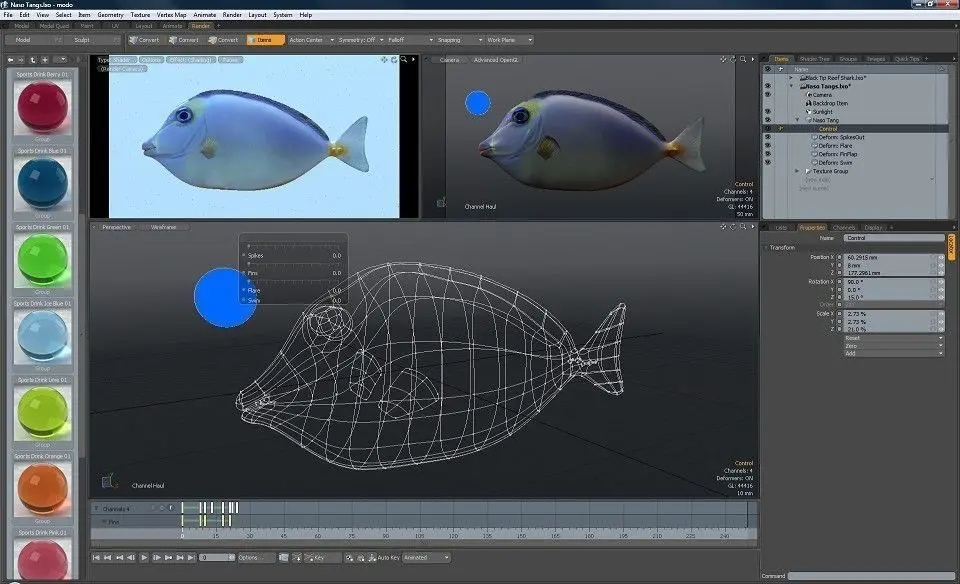
Task: Expand the Black Tip Reef Shark.lxo scene
Action: pyautogui.click(x=791, y=78)
